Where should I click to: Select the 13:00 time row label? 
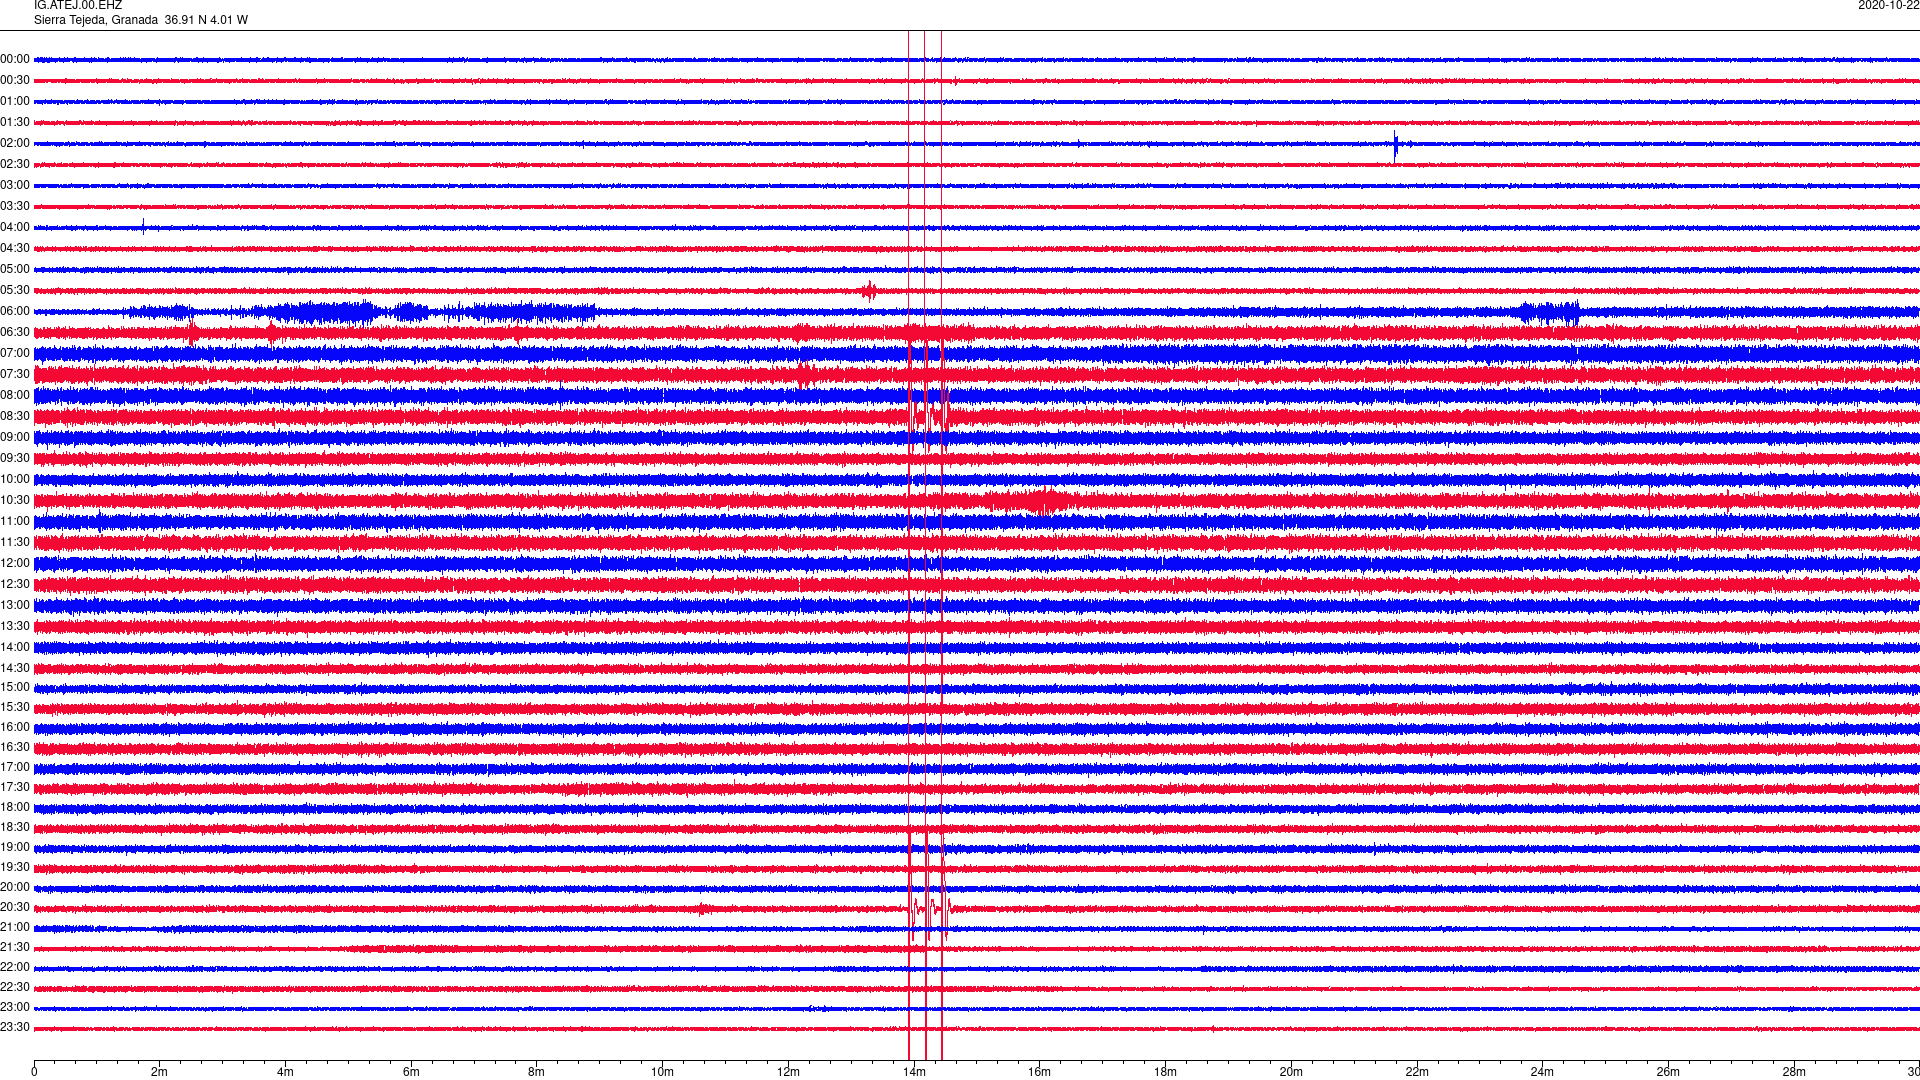(15, 606)
